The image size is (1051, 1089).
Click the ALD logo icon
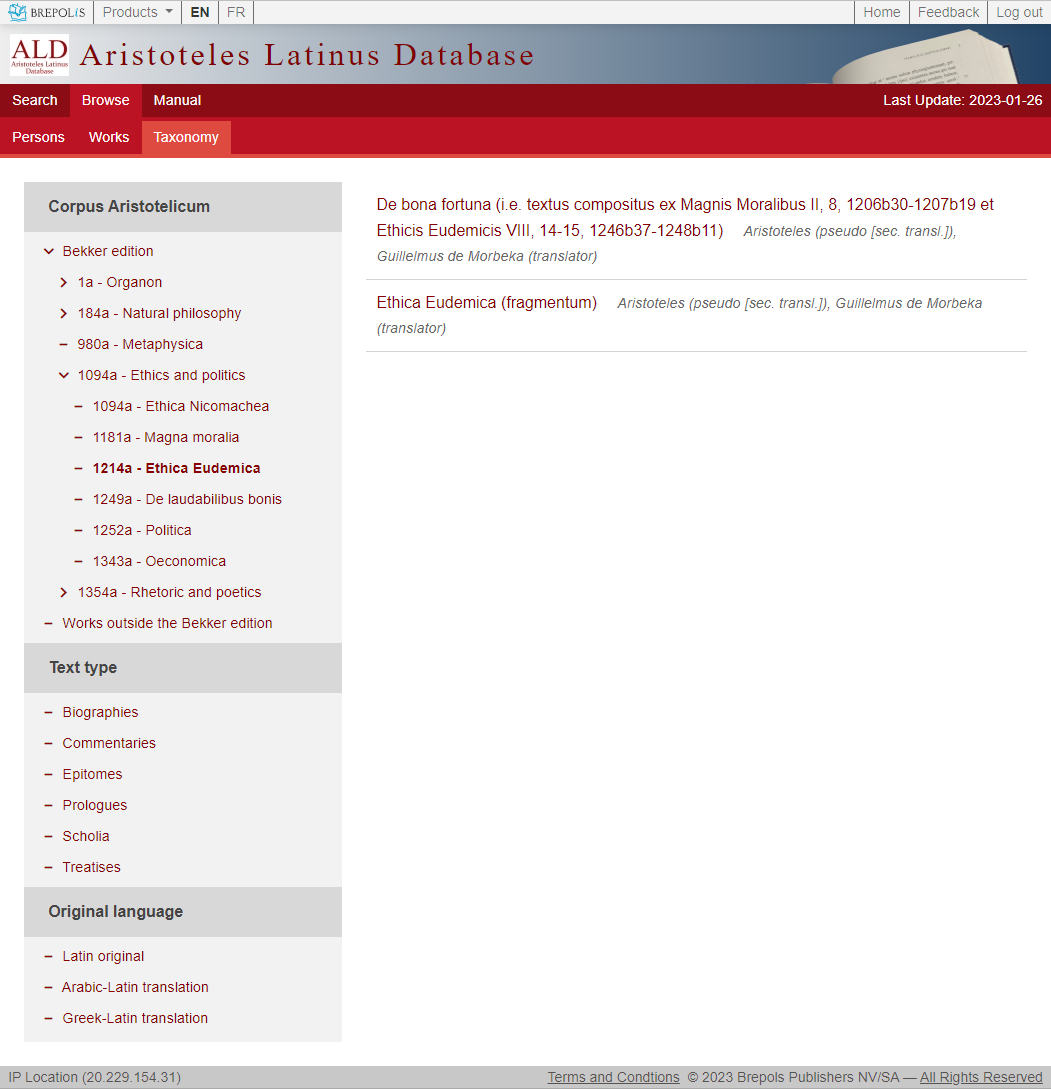[x=38, y=55]
